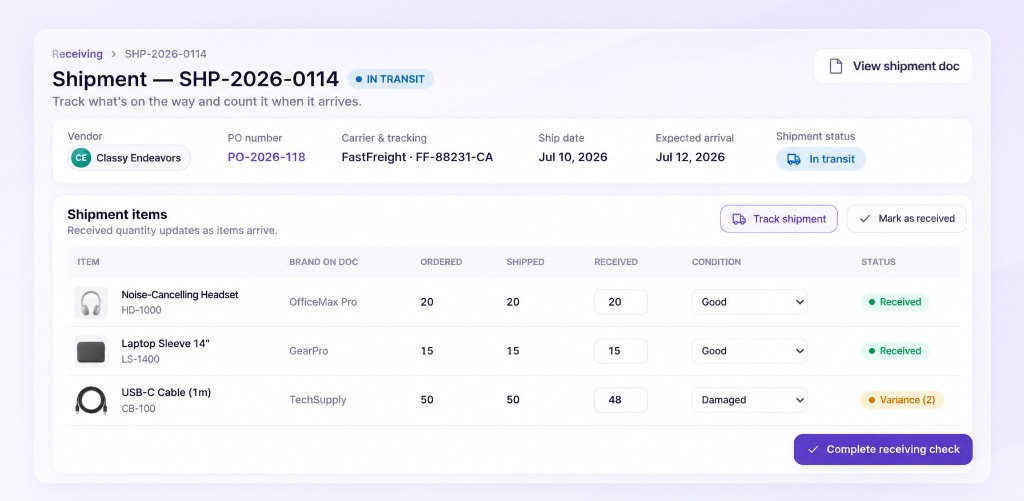Viewport: 1024px width, 501px height.
Task: Click the Variance (2) status badge
Action: (x=902, y=400)
